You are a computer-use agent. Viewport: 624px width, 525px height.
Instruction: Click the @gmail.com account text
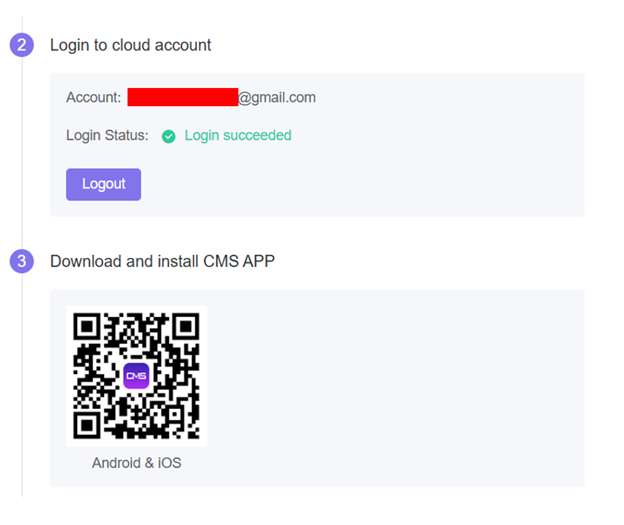[277, 97]
